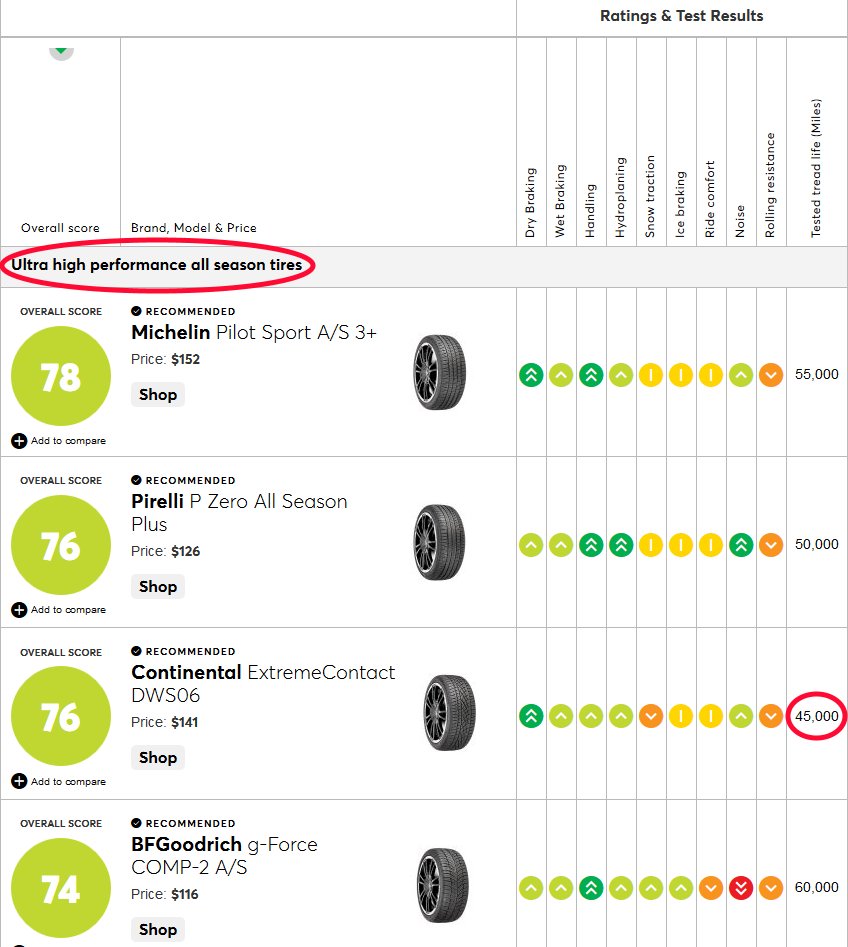
Task: Add Continental ExtremeContact to compare
Action: [x=59, y=782]
